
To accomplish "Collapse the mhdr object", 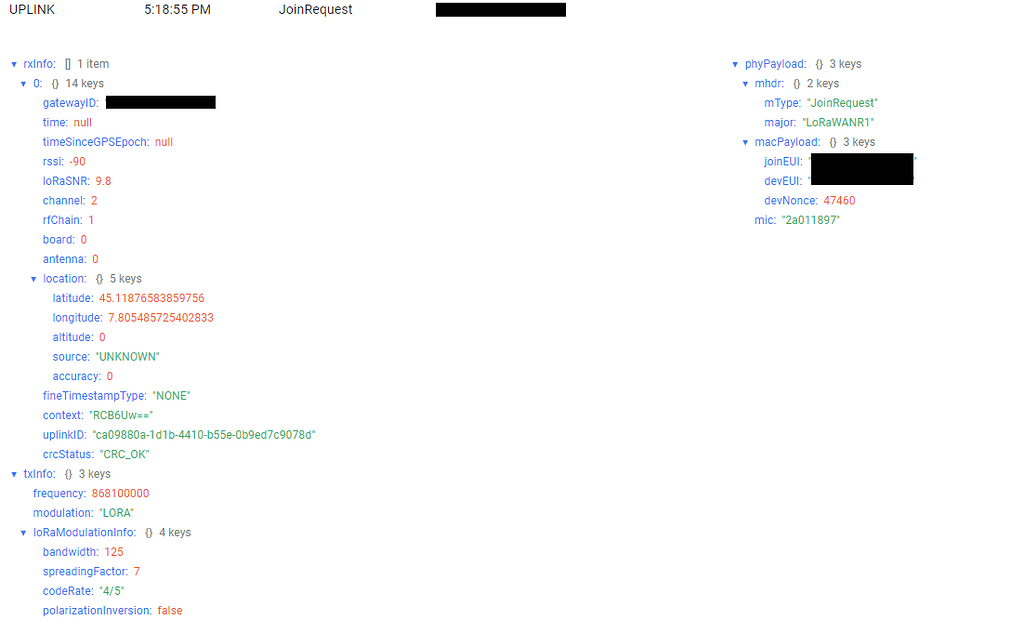I will (x=746, y=83).
